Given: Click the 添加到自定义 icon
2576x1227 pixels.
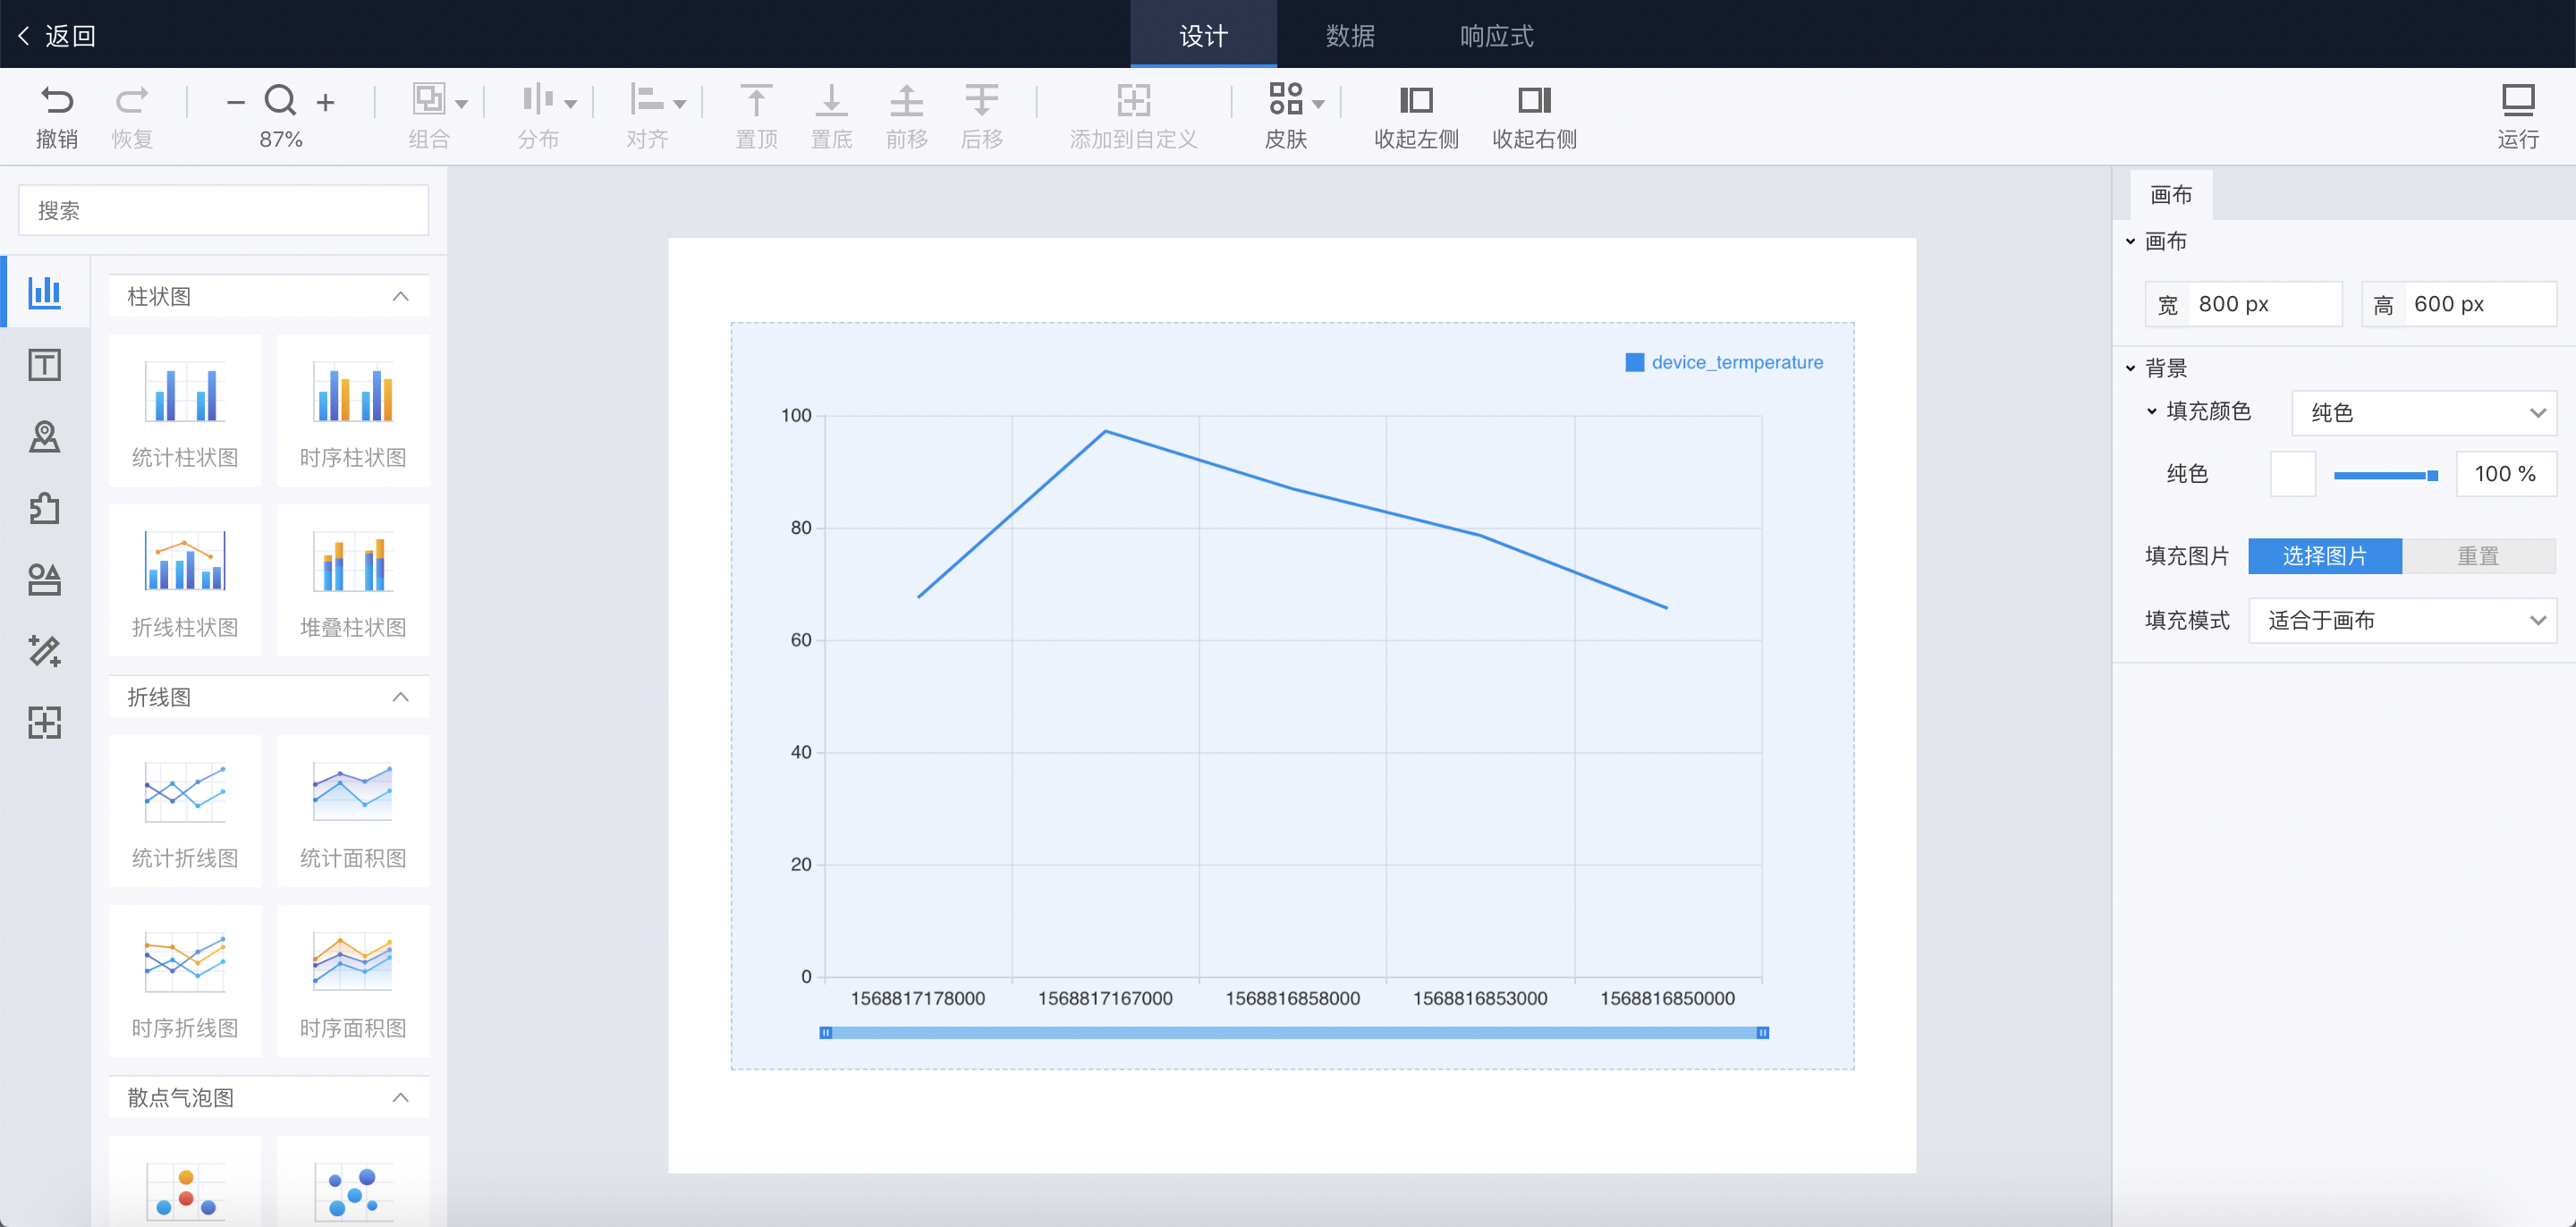Looking at the screenshot, I should pyautogui.click(x=1134, y=99).
